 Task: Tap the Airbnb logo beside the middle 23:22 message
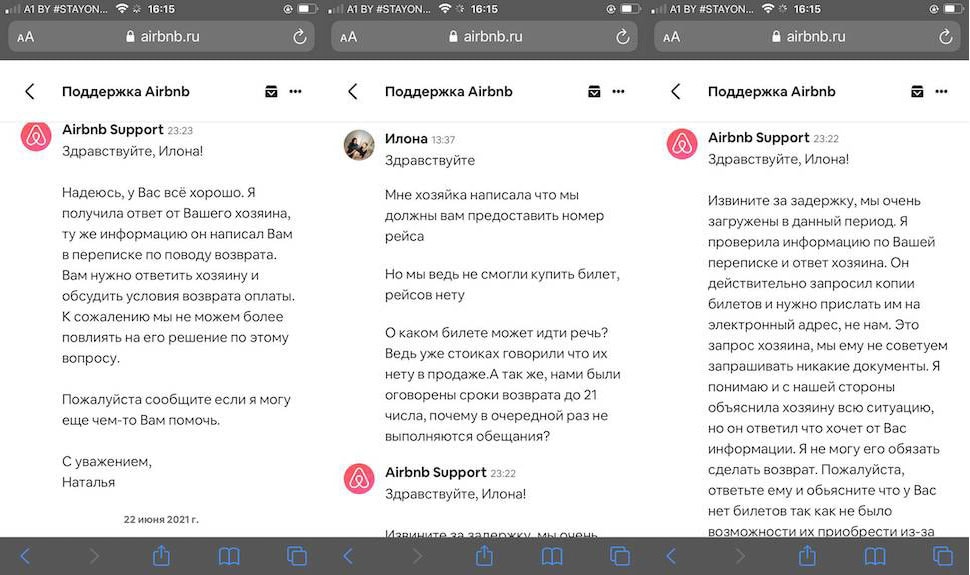(359, 478)
